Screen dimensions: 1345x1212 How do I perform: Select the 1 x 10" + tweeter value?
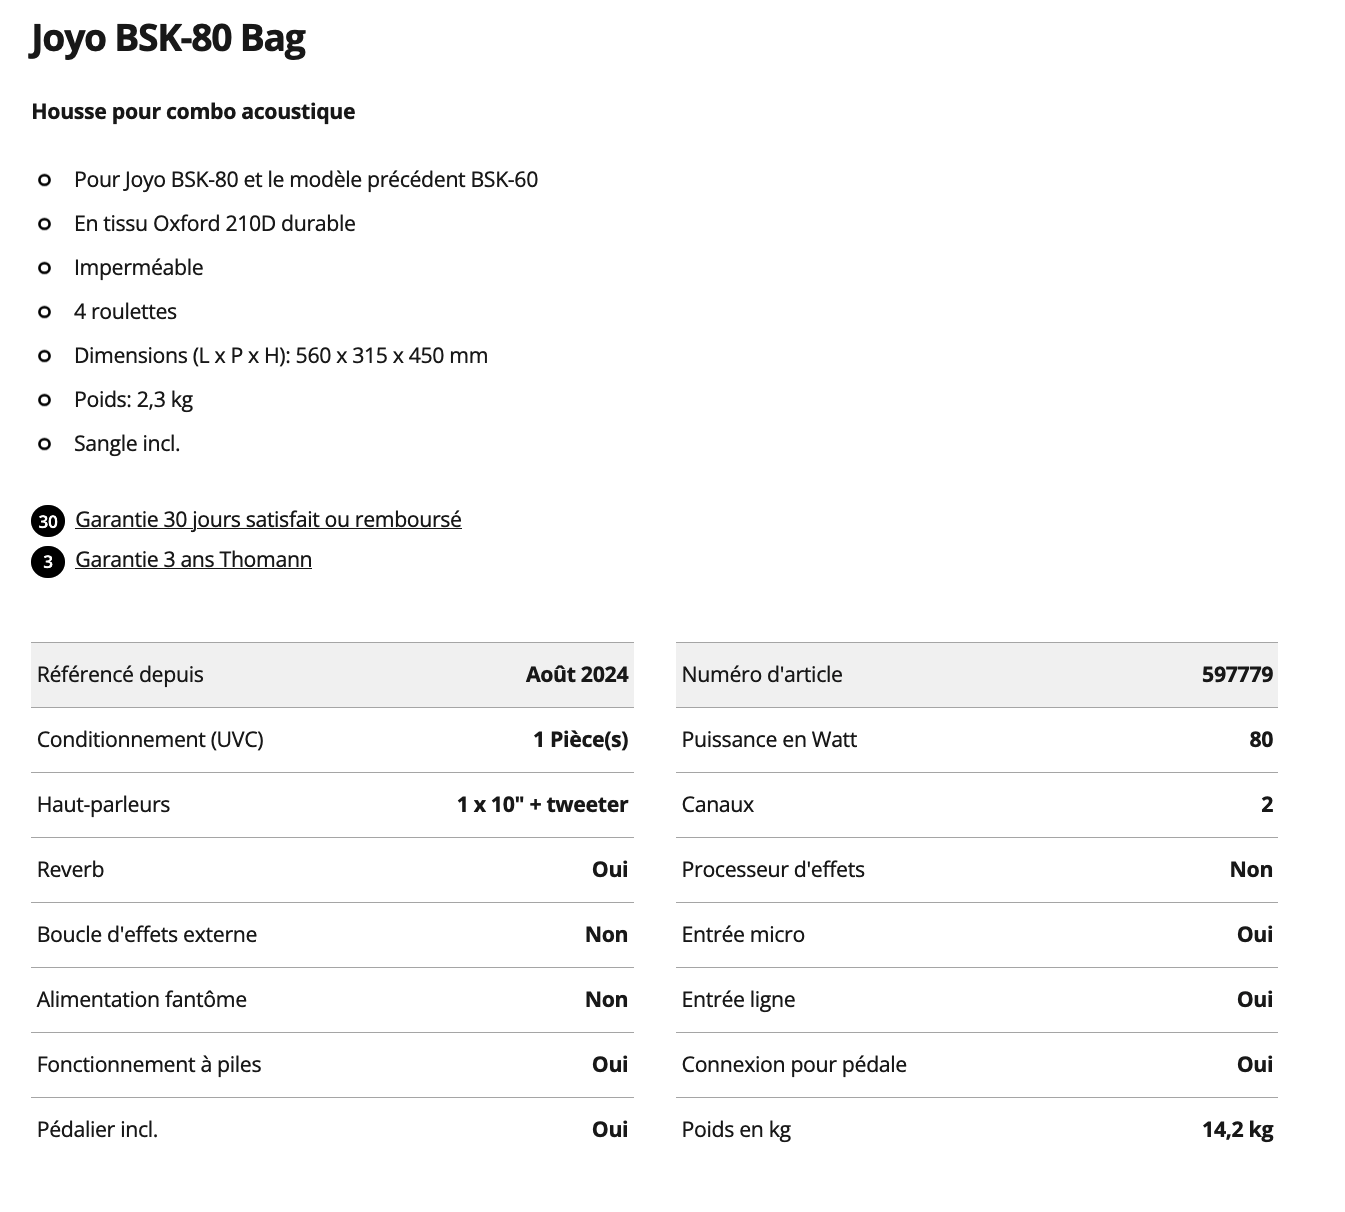[542, 805]
